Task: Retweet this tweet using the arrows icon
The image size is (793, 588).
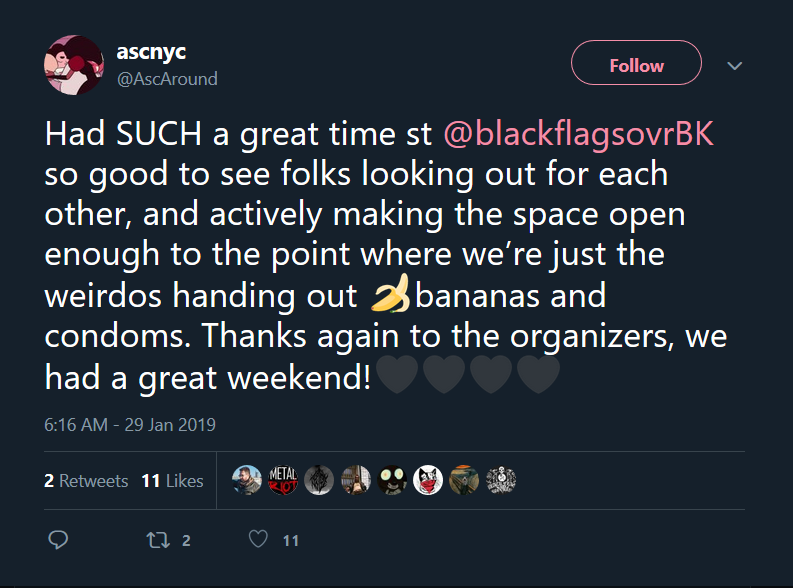Action: click(x=158, y=540)
